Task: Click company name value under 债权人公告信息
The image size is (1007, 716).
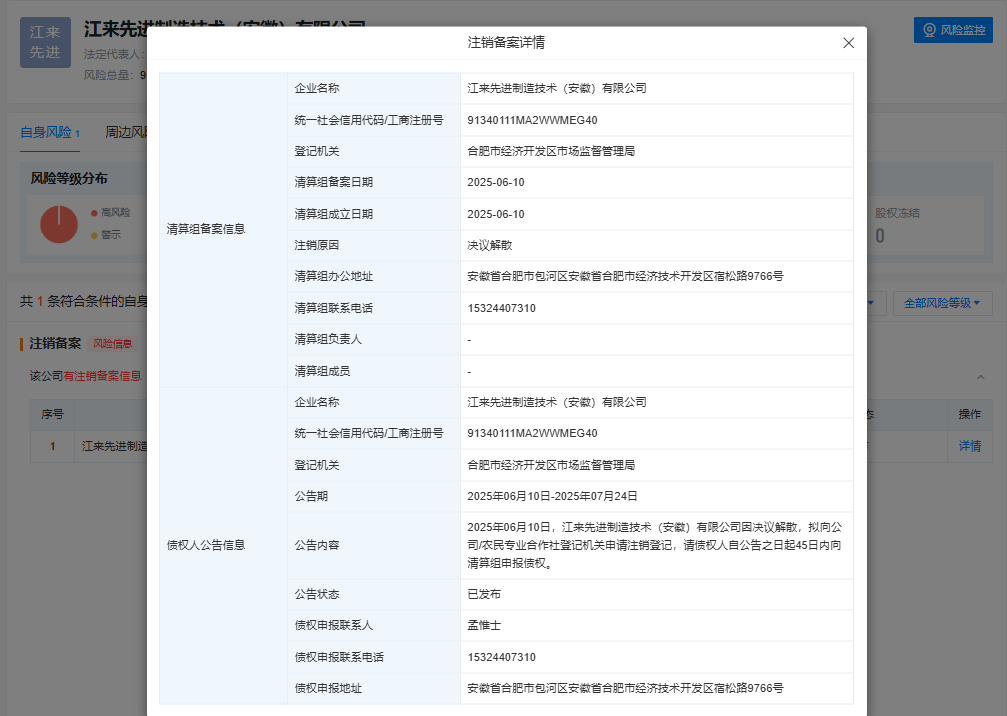Action: click(557, 403)
